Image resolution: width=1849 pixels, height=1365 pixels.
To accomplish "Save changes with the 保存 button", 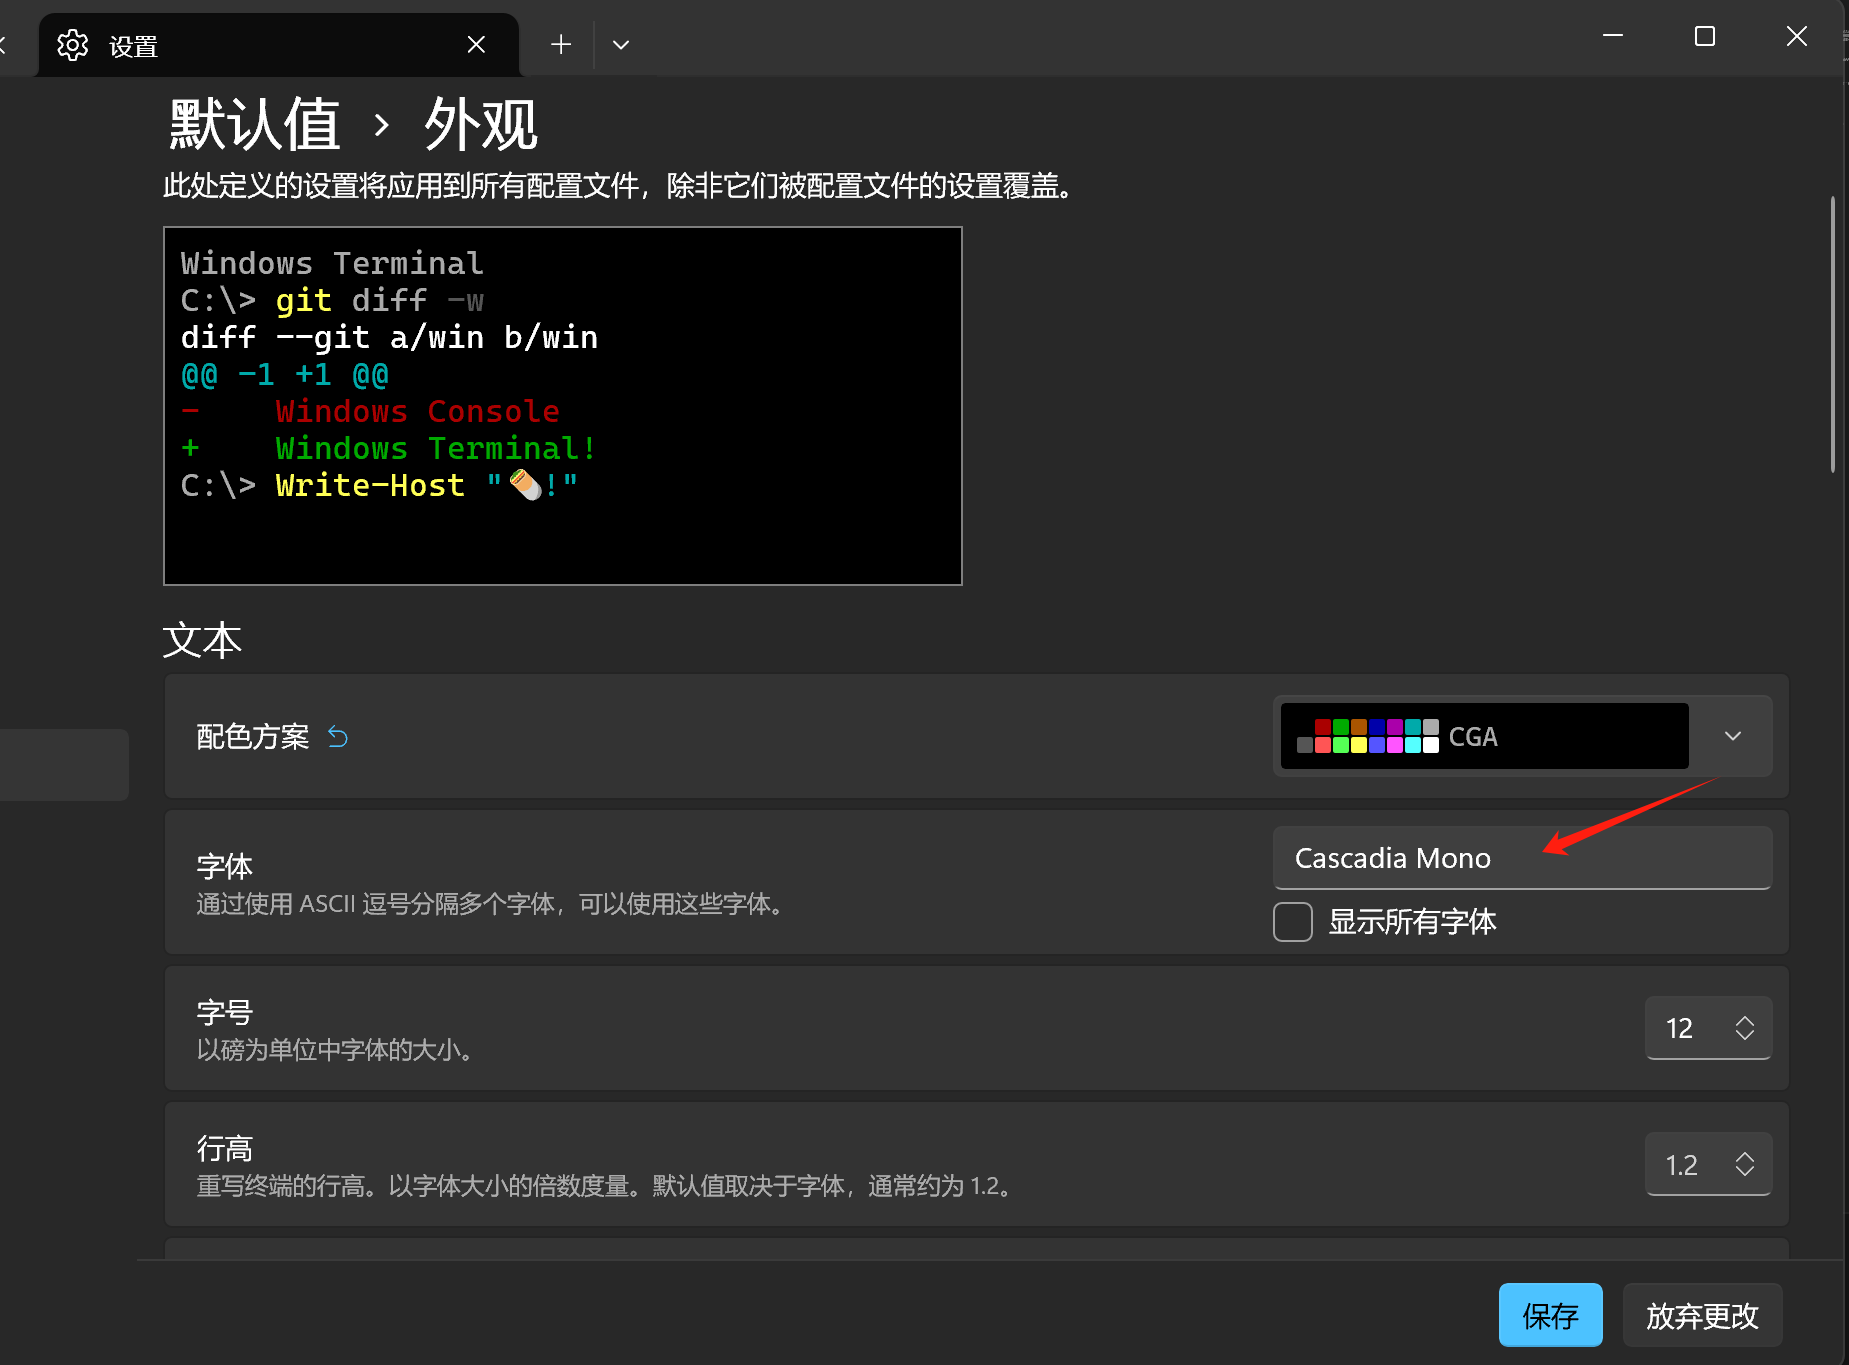I will click(1550, 1315).
